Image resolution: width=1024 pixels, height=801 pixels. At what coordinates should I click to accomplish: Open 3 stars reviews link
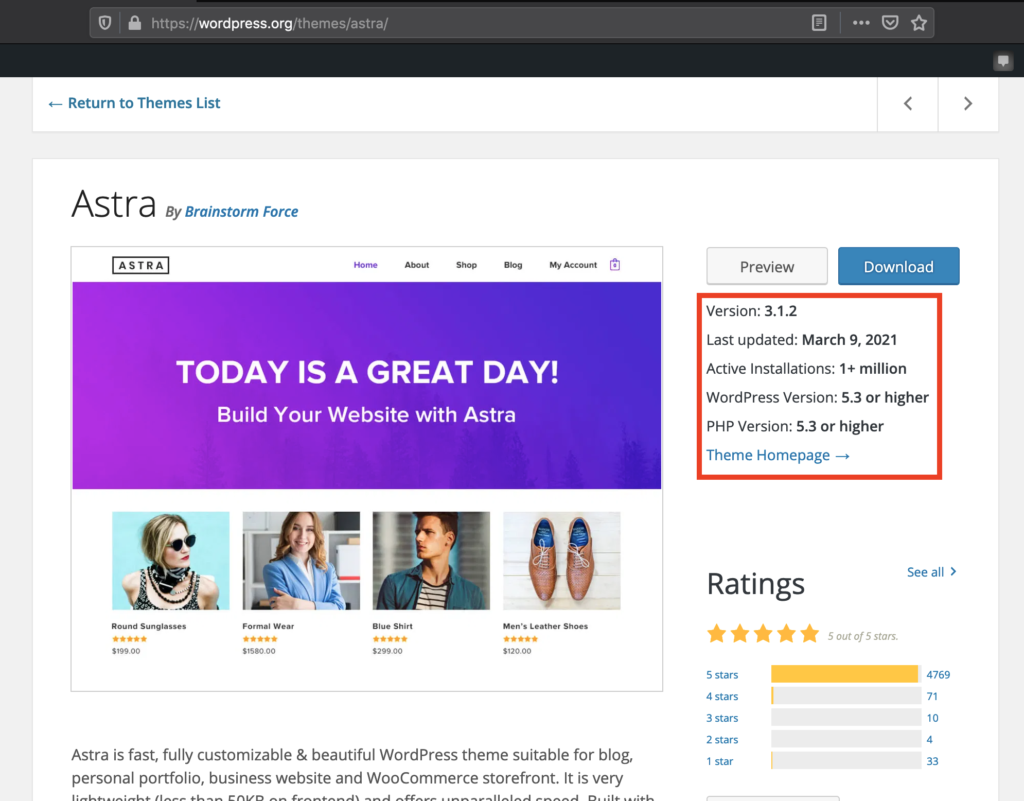point(722,717)
